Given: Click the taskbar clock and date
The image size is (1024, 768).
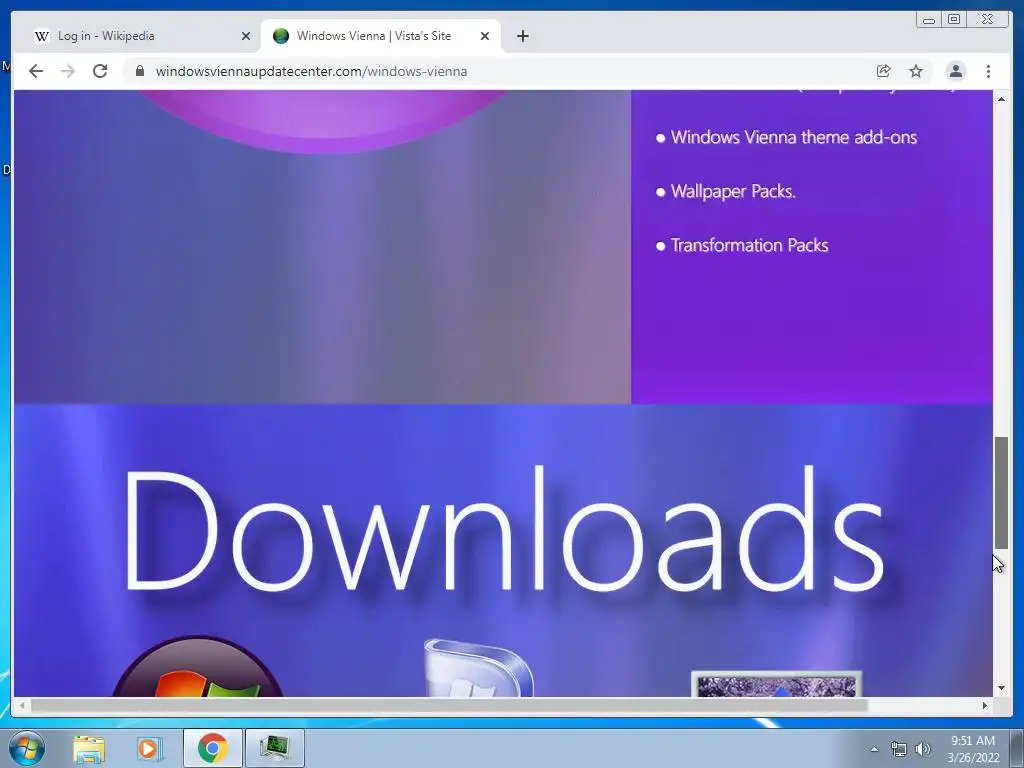Looking at the screenshot, I should point(973,749).
